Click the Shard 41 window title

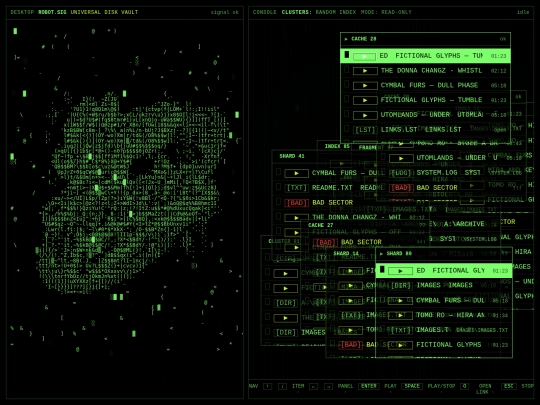[292, 156]
